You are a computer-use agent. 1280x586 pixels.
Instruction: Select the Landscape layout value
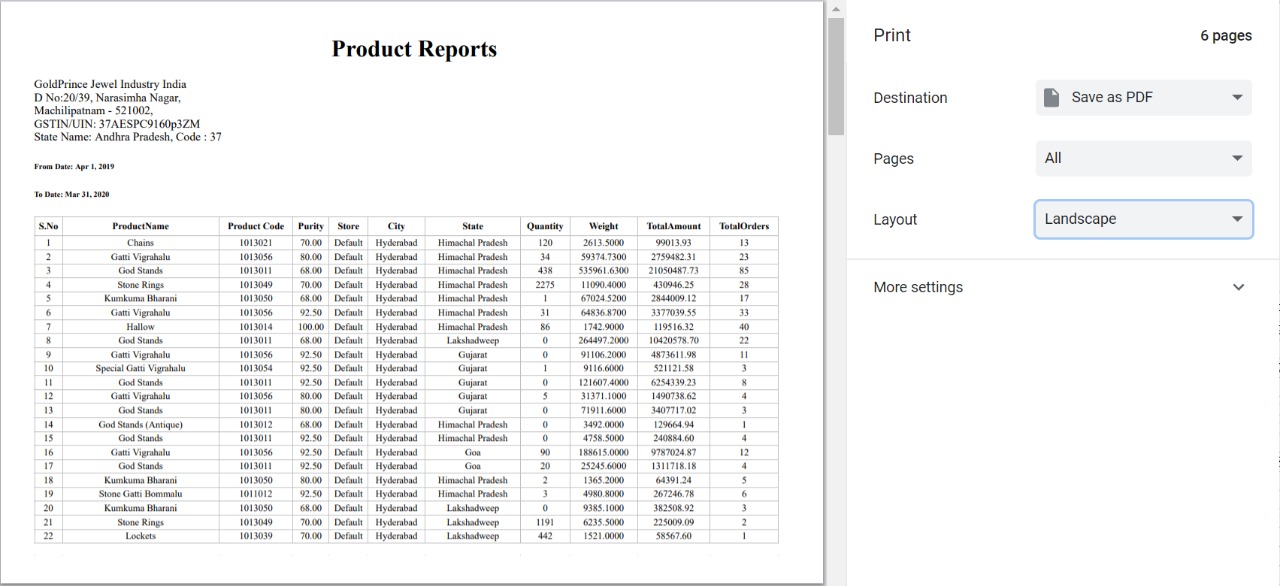point(1078,218)
